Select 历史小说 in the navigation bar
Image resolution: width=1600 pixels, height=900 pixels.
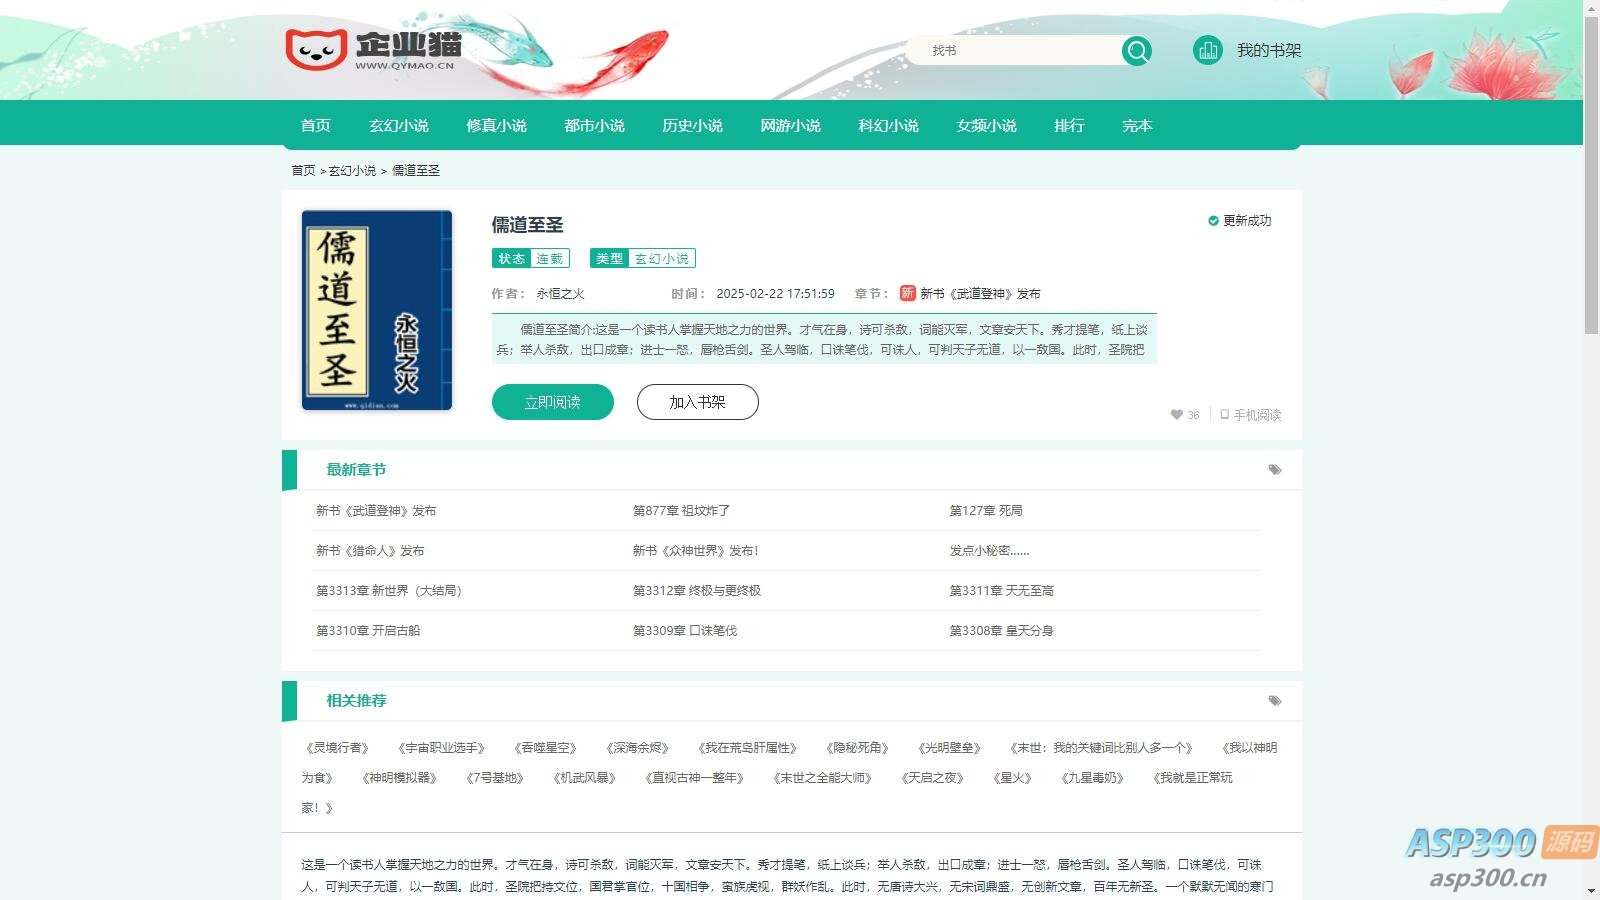693,126
